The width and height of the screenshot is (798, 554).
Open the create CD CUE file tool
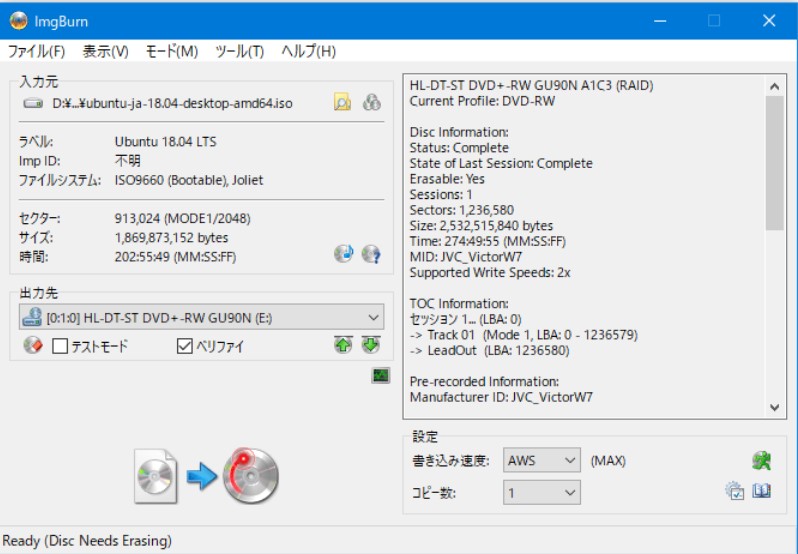pyautogui.click(x=344, y=253)
